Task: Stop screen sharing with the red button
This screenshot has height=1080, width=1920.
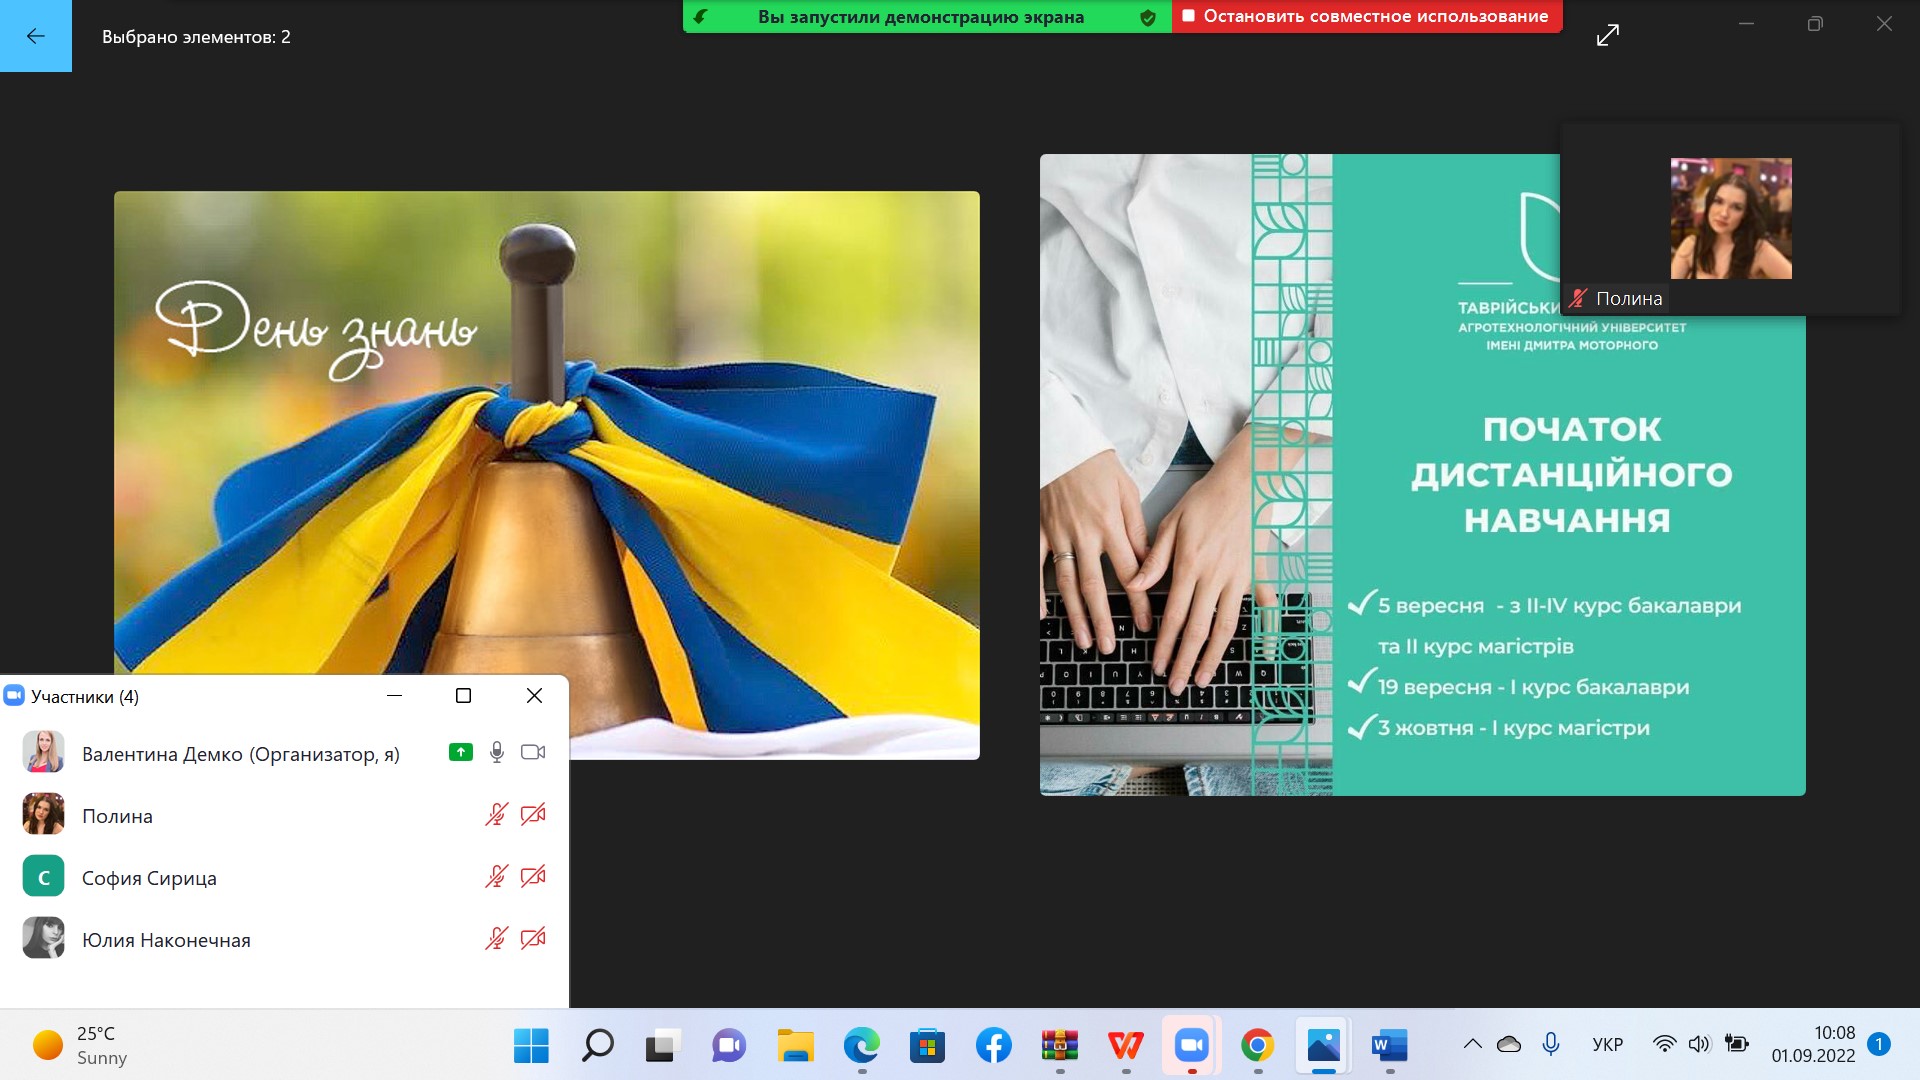Action: [x=1366, y=16]
